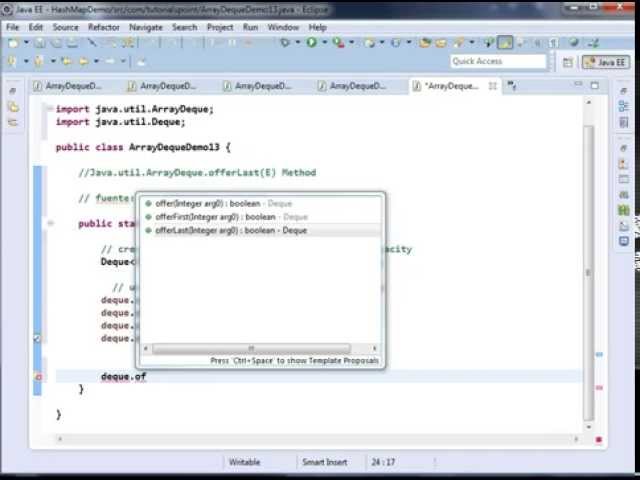Screen dimensions: 640x480
Task: Click the error marker beside deque.of line
Action: pos(38,377)
